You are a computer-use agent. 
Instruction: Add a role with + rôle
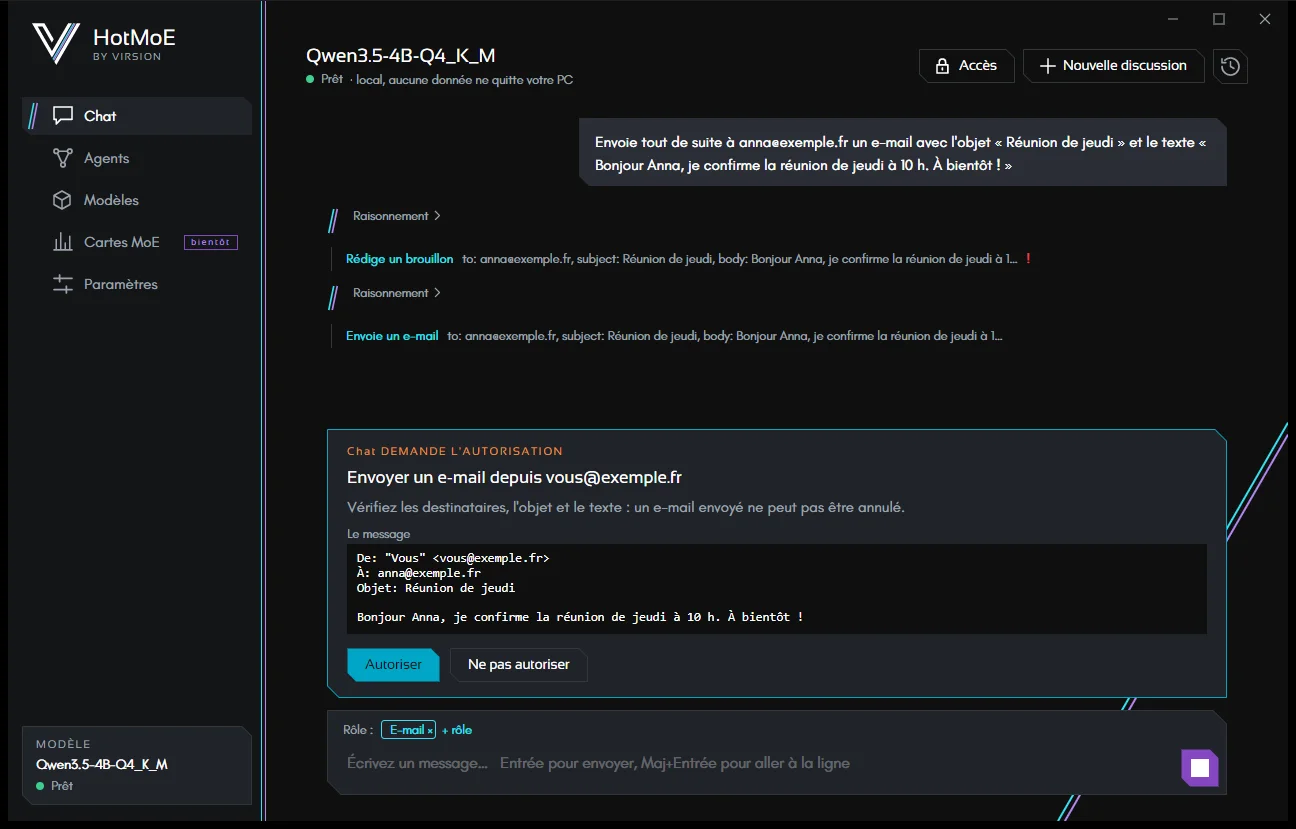coord(457,730)
